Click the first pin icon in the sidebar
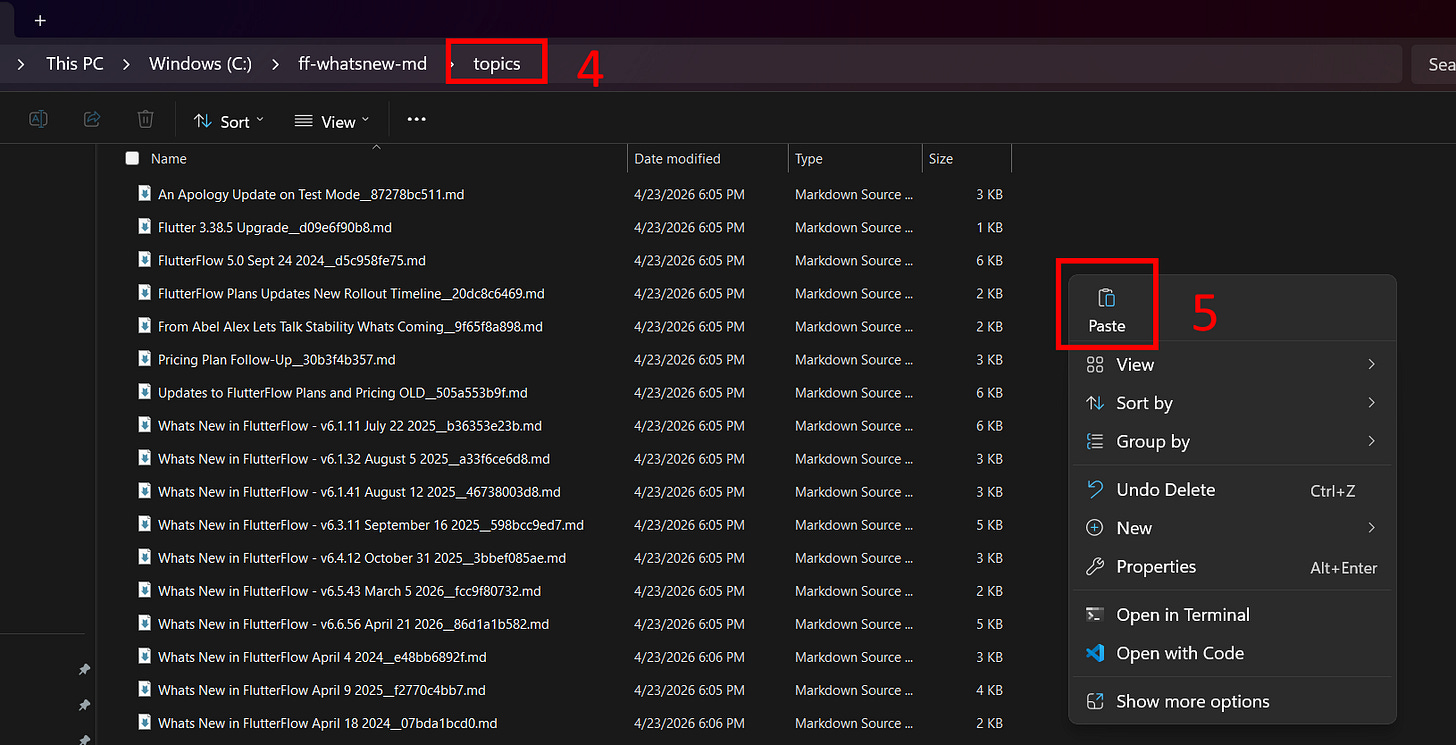Screen dimensions: 1456x745 point(84,669)
